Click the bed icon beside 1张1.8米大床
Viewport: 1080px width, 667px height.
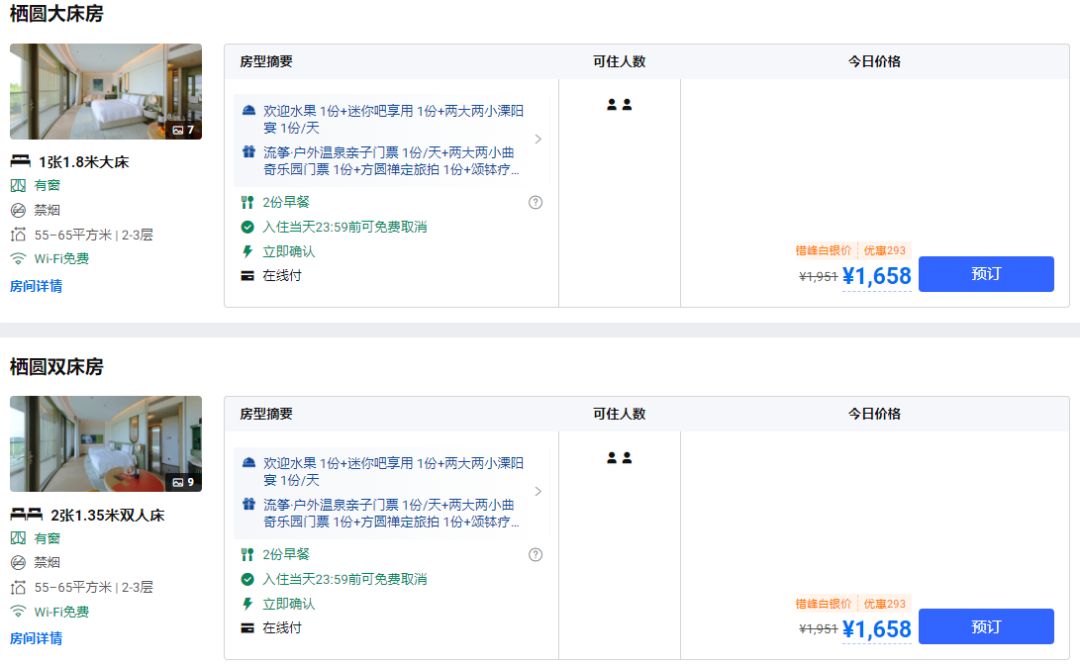[x=20, y=161]
